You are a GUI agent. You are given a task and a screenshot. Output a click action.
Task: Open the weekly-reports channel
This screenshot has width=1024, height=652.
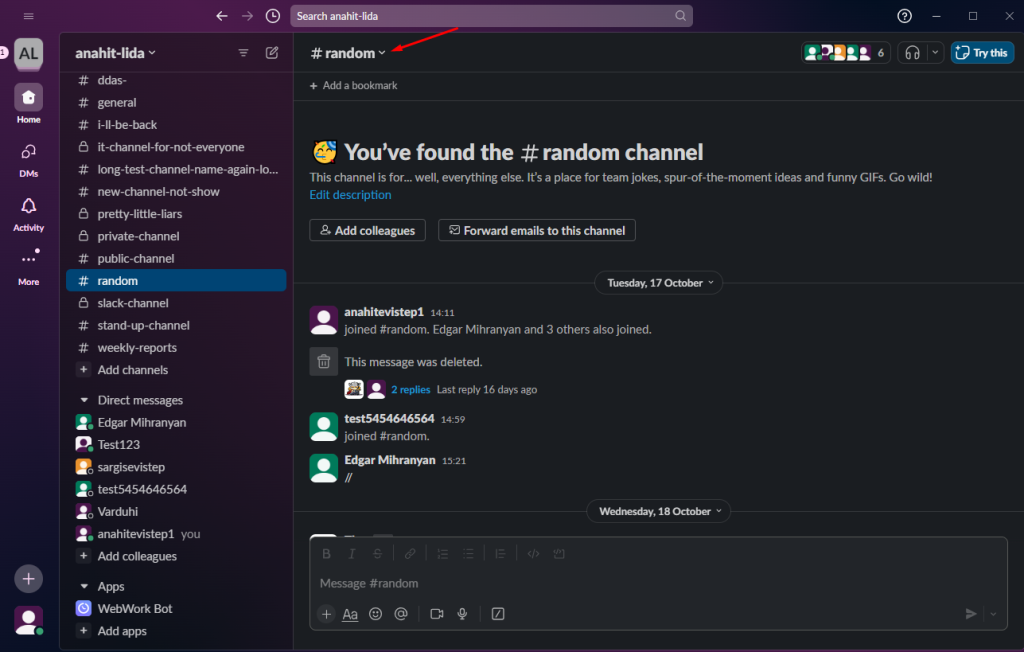pos(176,348)
